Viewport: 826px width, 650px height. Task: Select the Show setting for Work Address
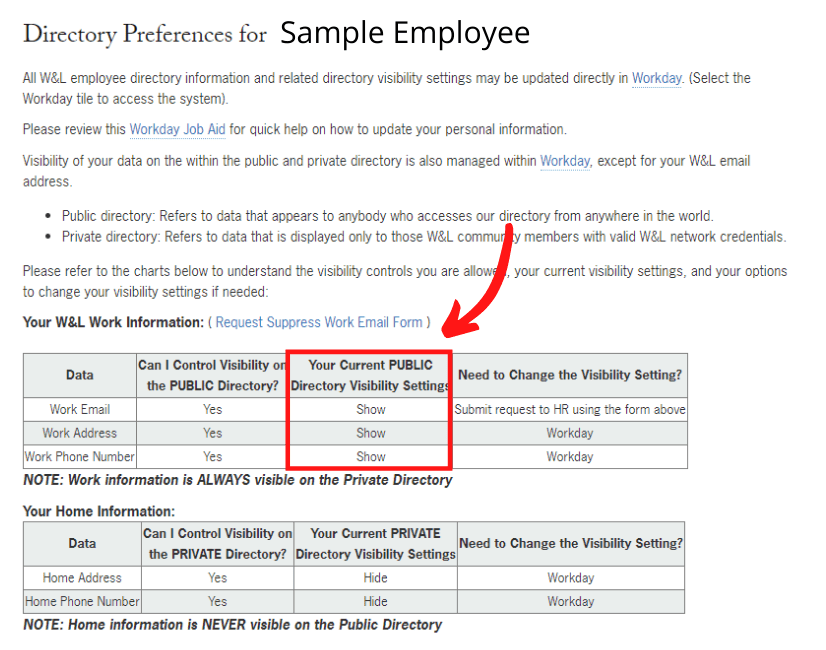tap(370, 433)
